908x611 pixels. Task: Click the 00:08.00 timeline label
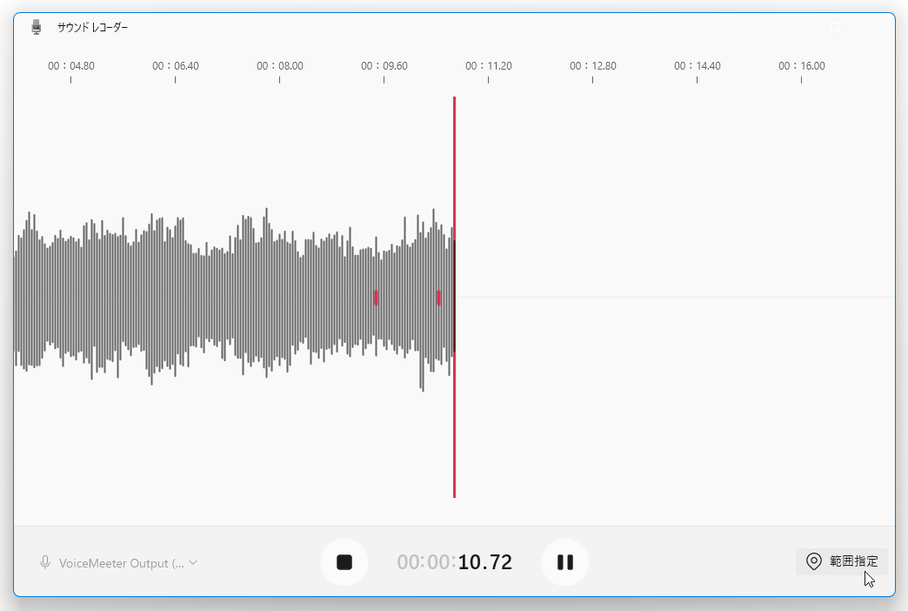click(280, 66)
